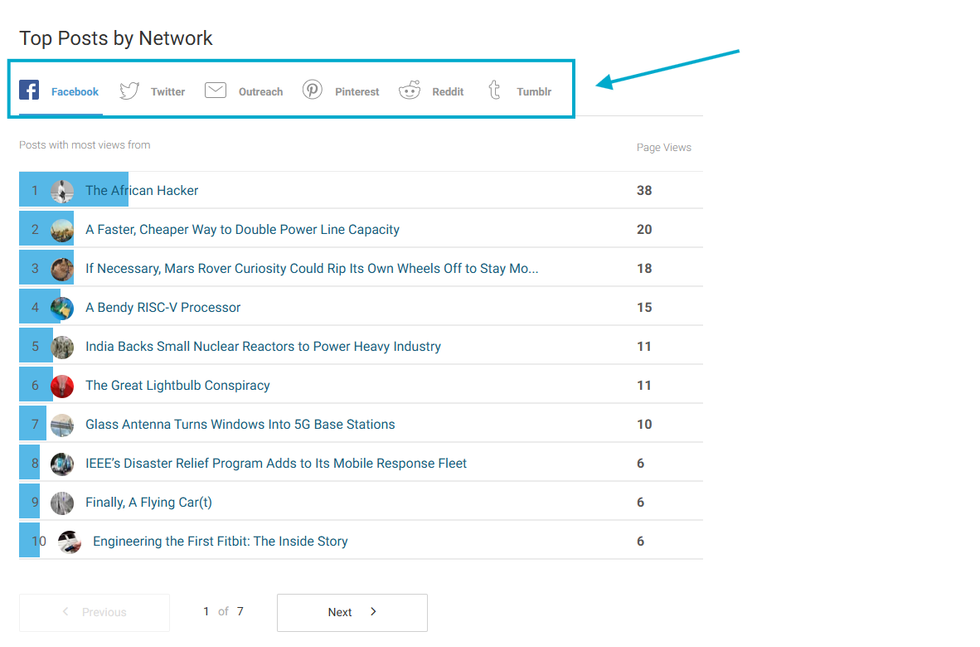Click thumbnail for Glass Antenna post
This screenshot has width=980, height=647.
click(x=62, y=425)
